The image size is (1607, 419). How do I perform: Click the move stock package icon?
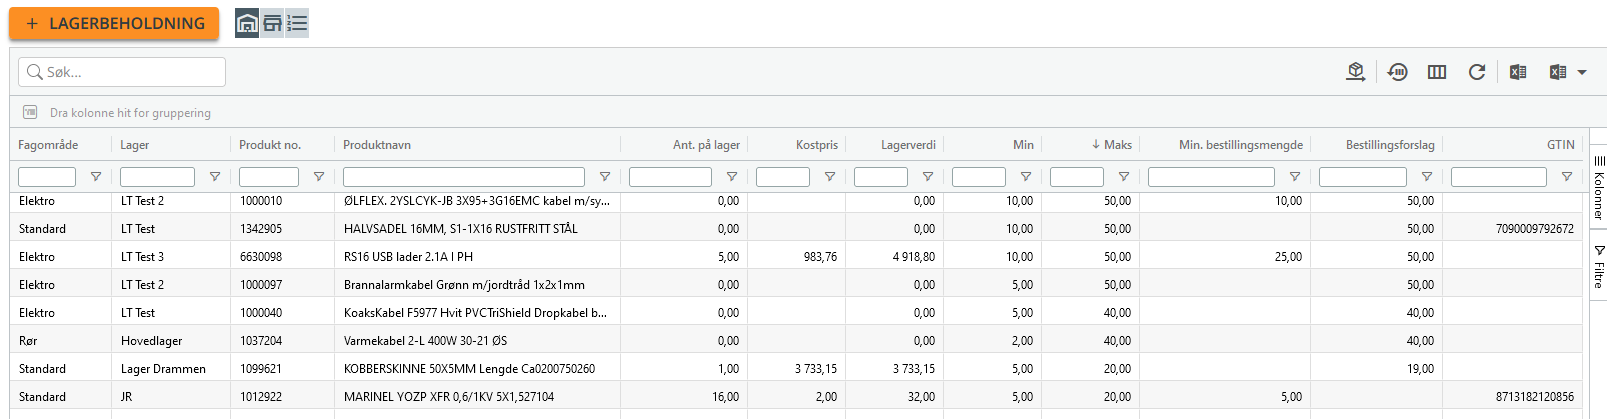point(1356,72)
